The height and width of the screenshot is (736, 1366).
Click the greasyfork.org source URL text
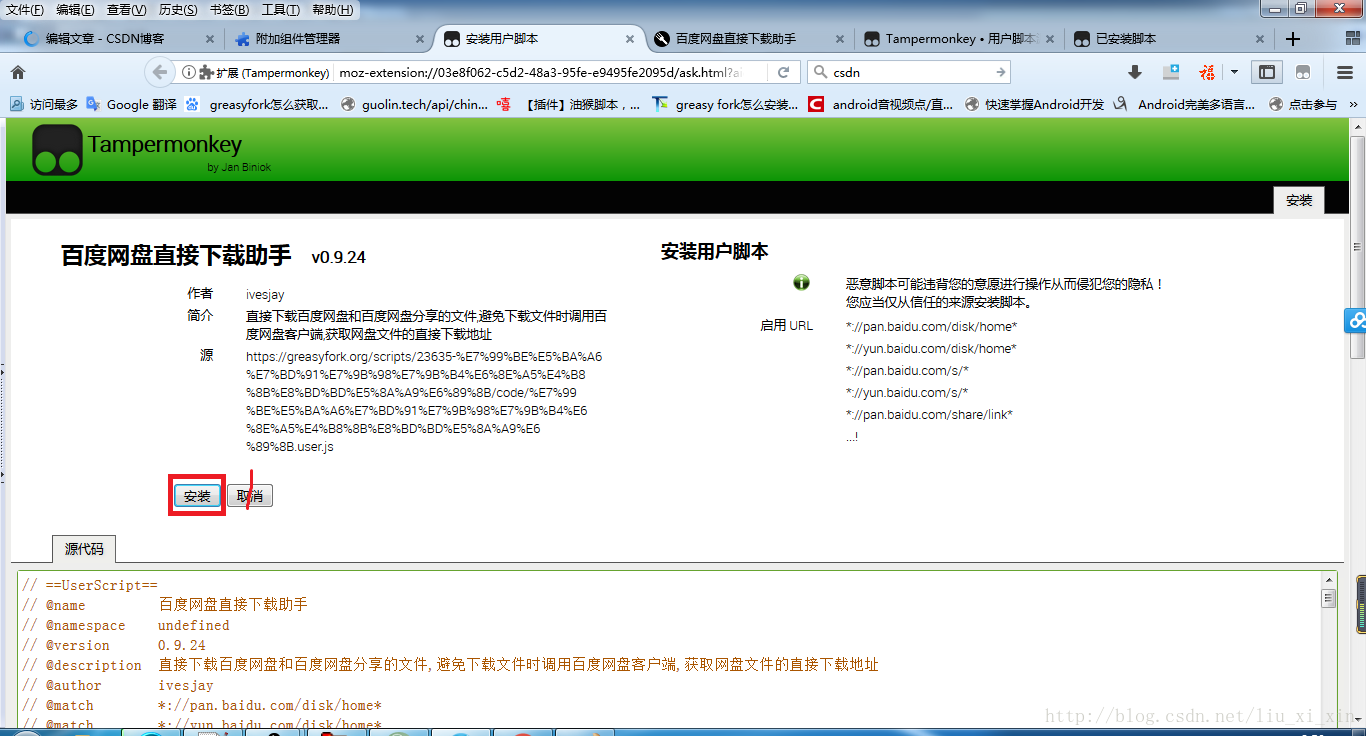point(424,402)
